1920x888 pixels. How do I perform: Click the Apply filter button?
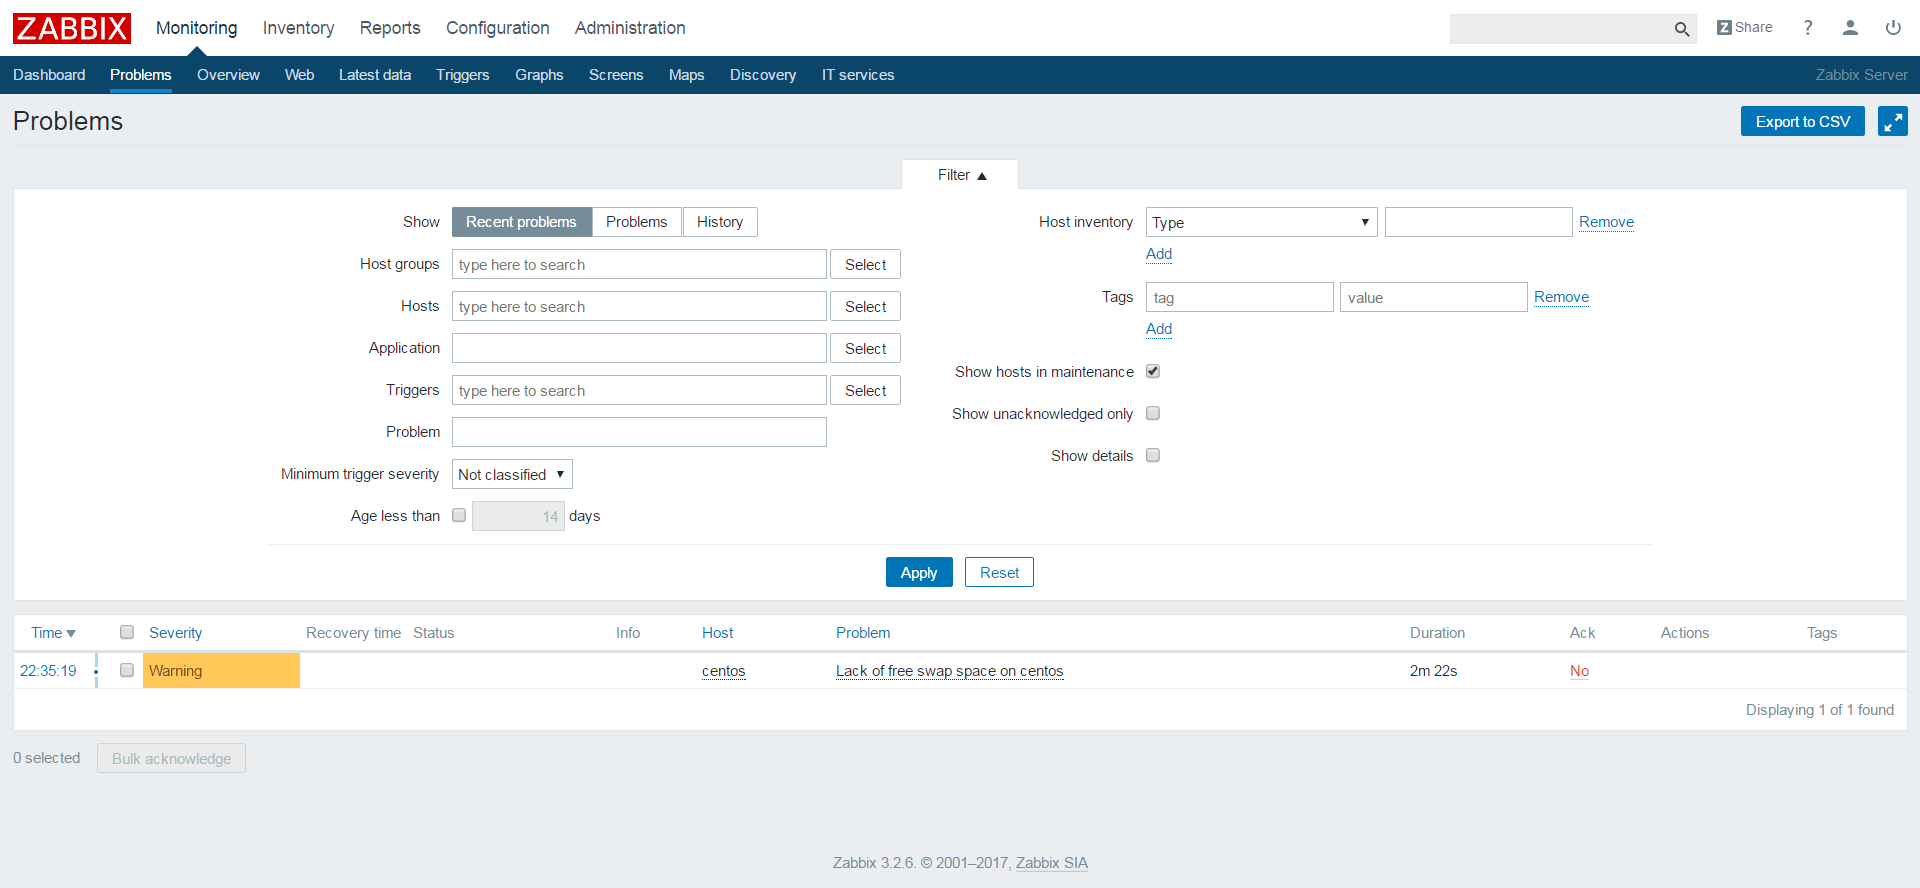(x=919, y=572)
